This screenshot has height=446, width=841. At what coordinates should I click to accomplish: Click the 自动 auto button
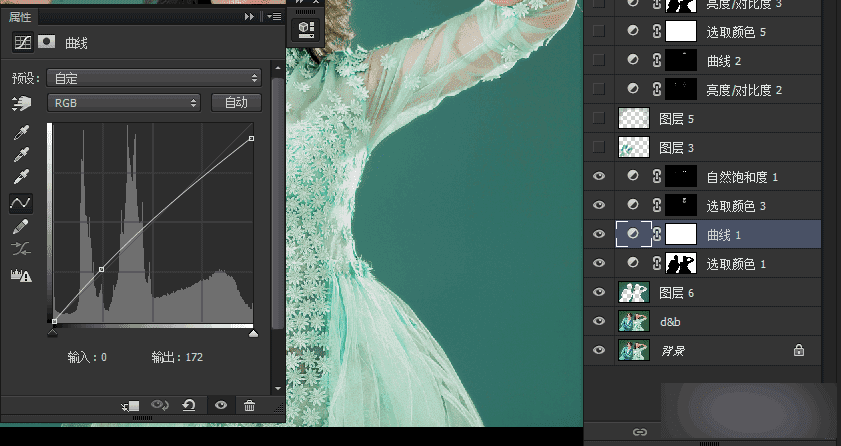pyautogui.click(x=236, y=103)
